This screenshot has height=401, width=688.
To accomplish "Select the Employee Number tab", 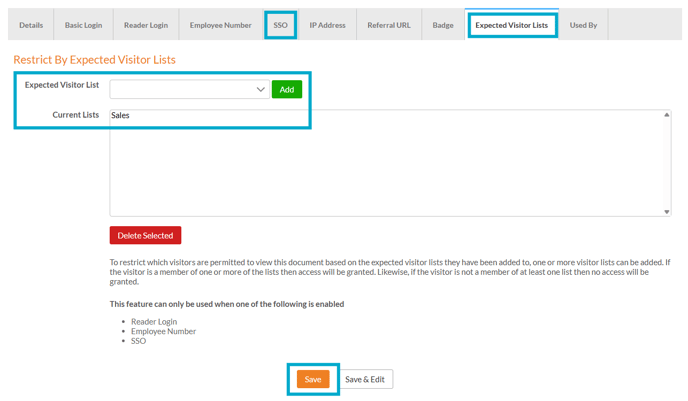I will [x=221, y=25].
